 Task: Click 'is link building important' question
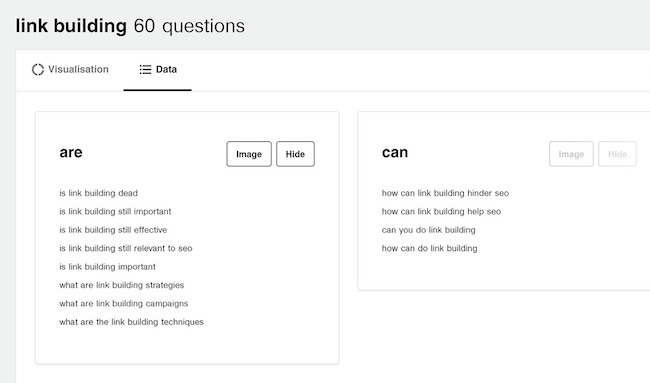pyautogui.click(x=107, y=267)
